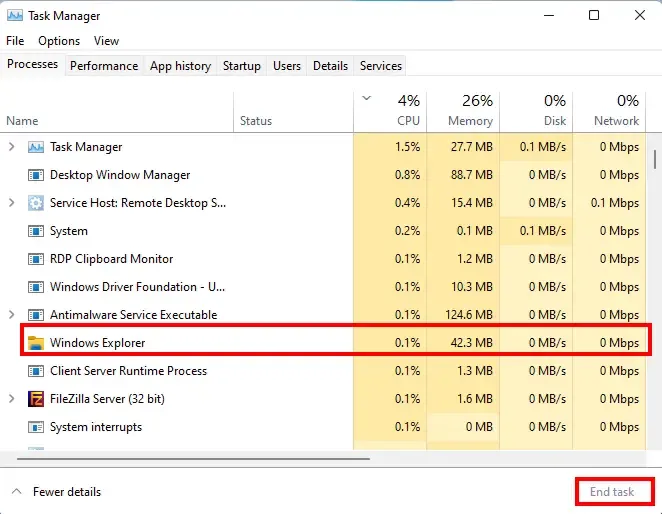Sort by the Disk column header
Image resolution: width=662 pixels, height=514 pixels.
tap(536, 112)
